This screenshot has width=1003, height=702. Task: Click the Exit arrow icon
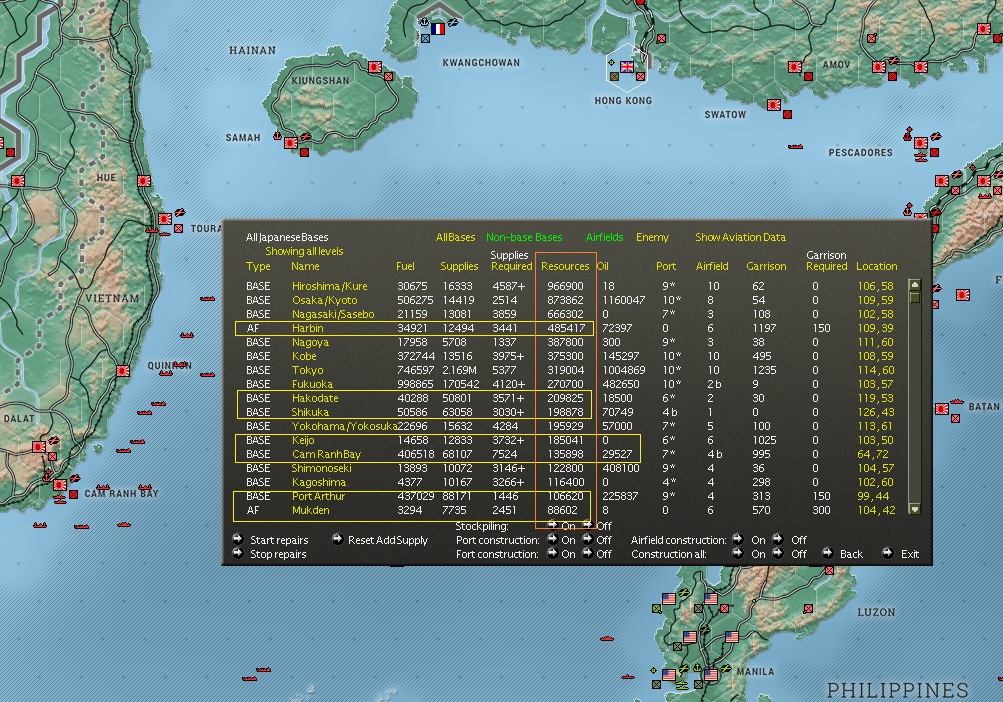coord(887,554)
